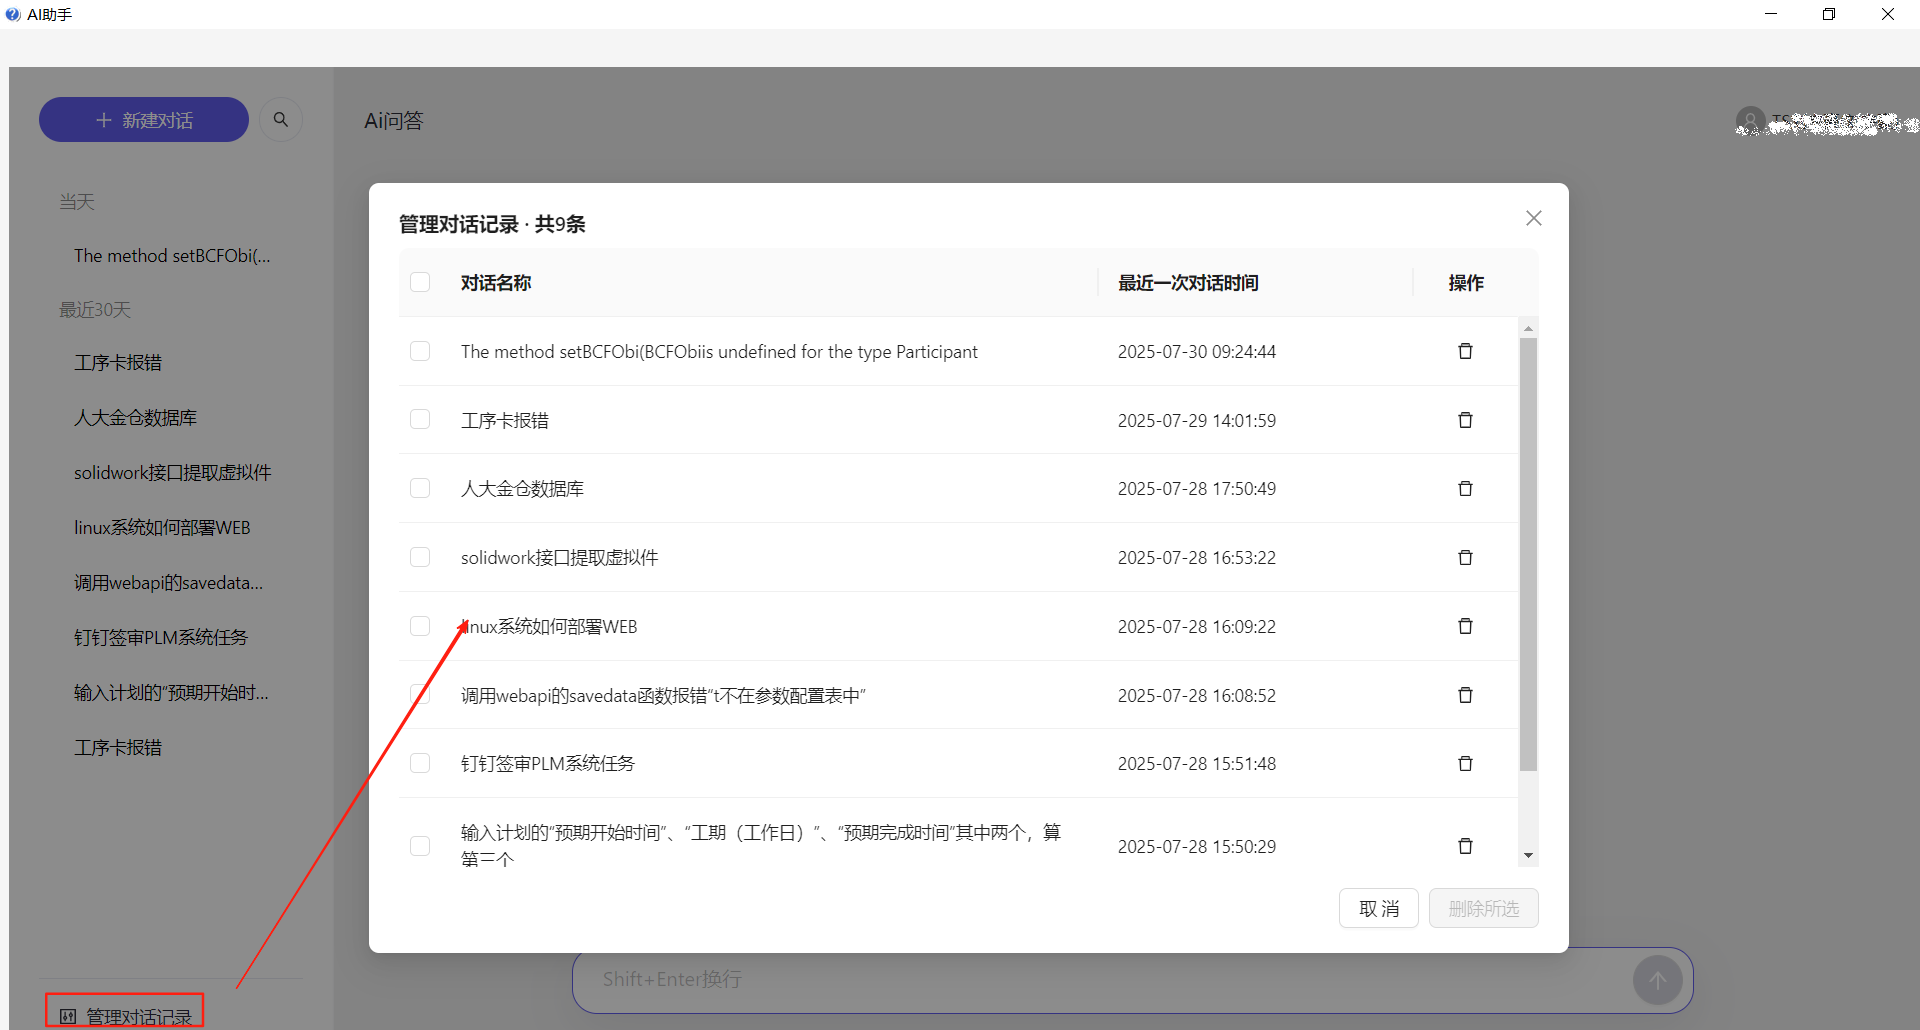This screenshot has height=1030, width=1920.
Task: Click the scrollbar down arrow in dialog
Action: (1528, 856)
